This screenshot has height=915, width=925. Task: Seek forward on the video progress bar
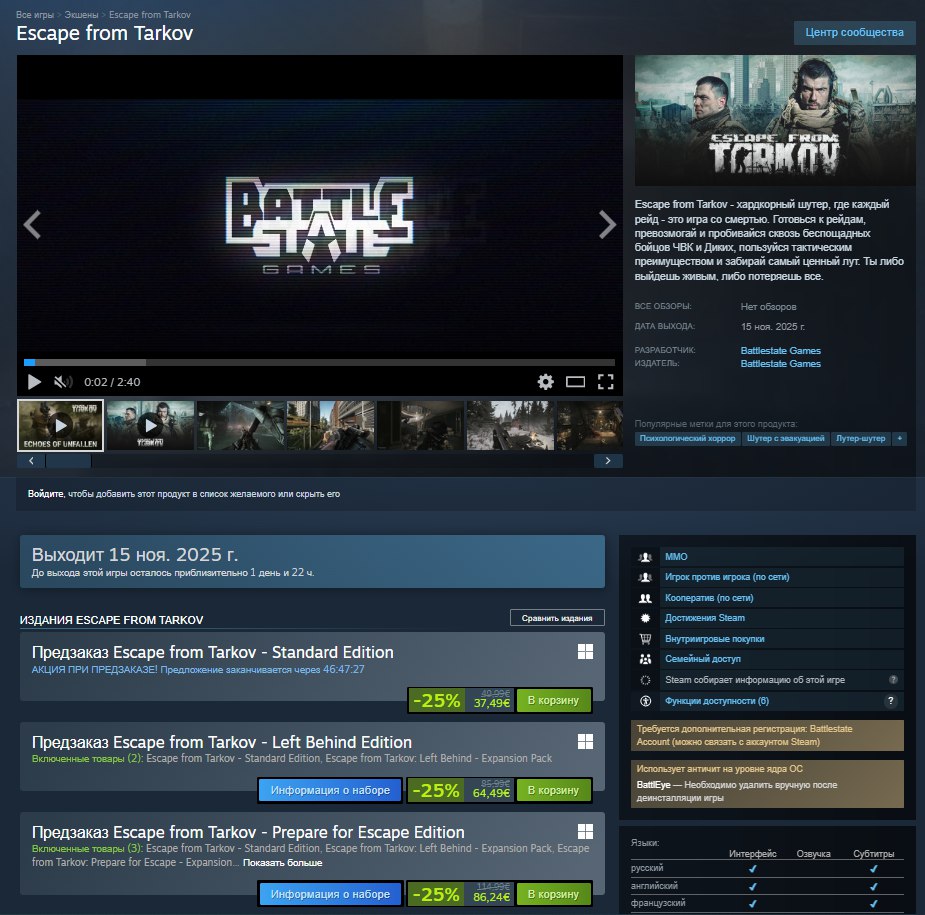(x=300, y=362)
